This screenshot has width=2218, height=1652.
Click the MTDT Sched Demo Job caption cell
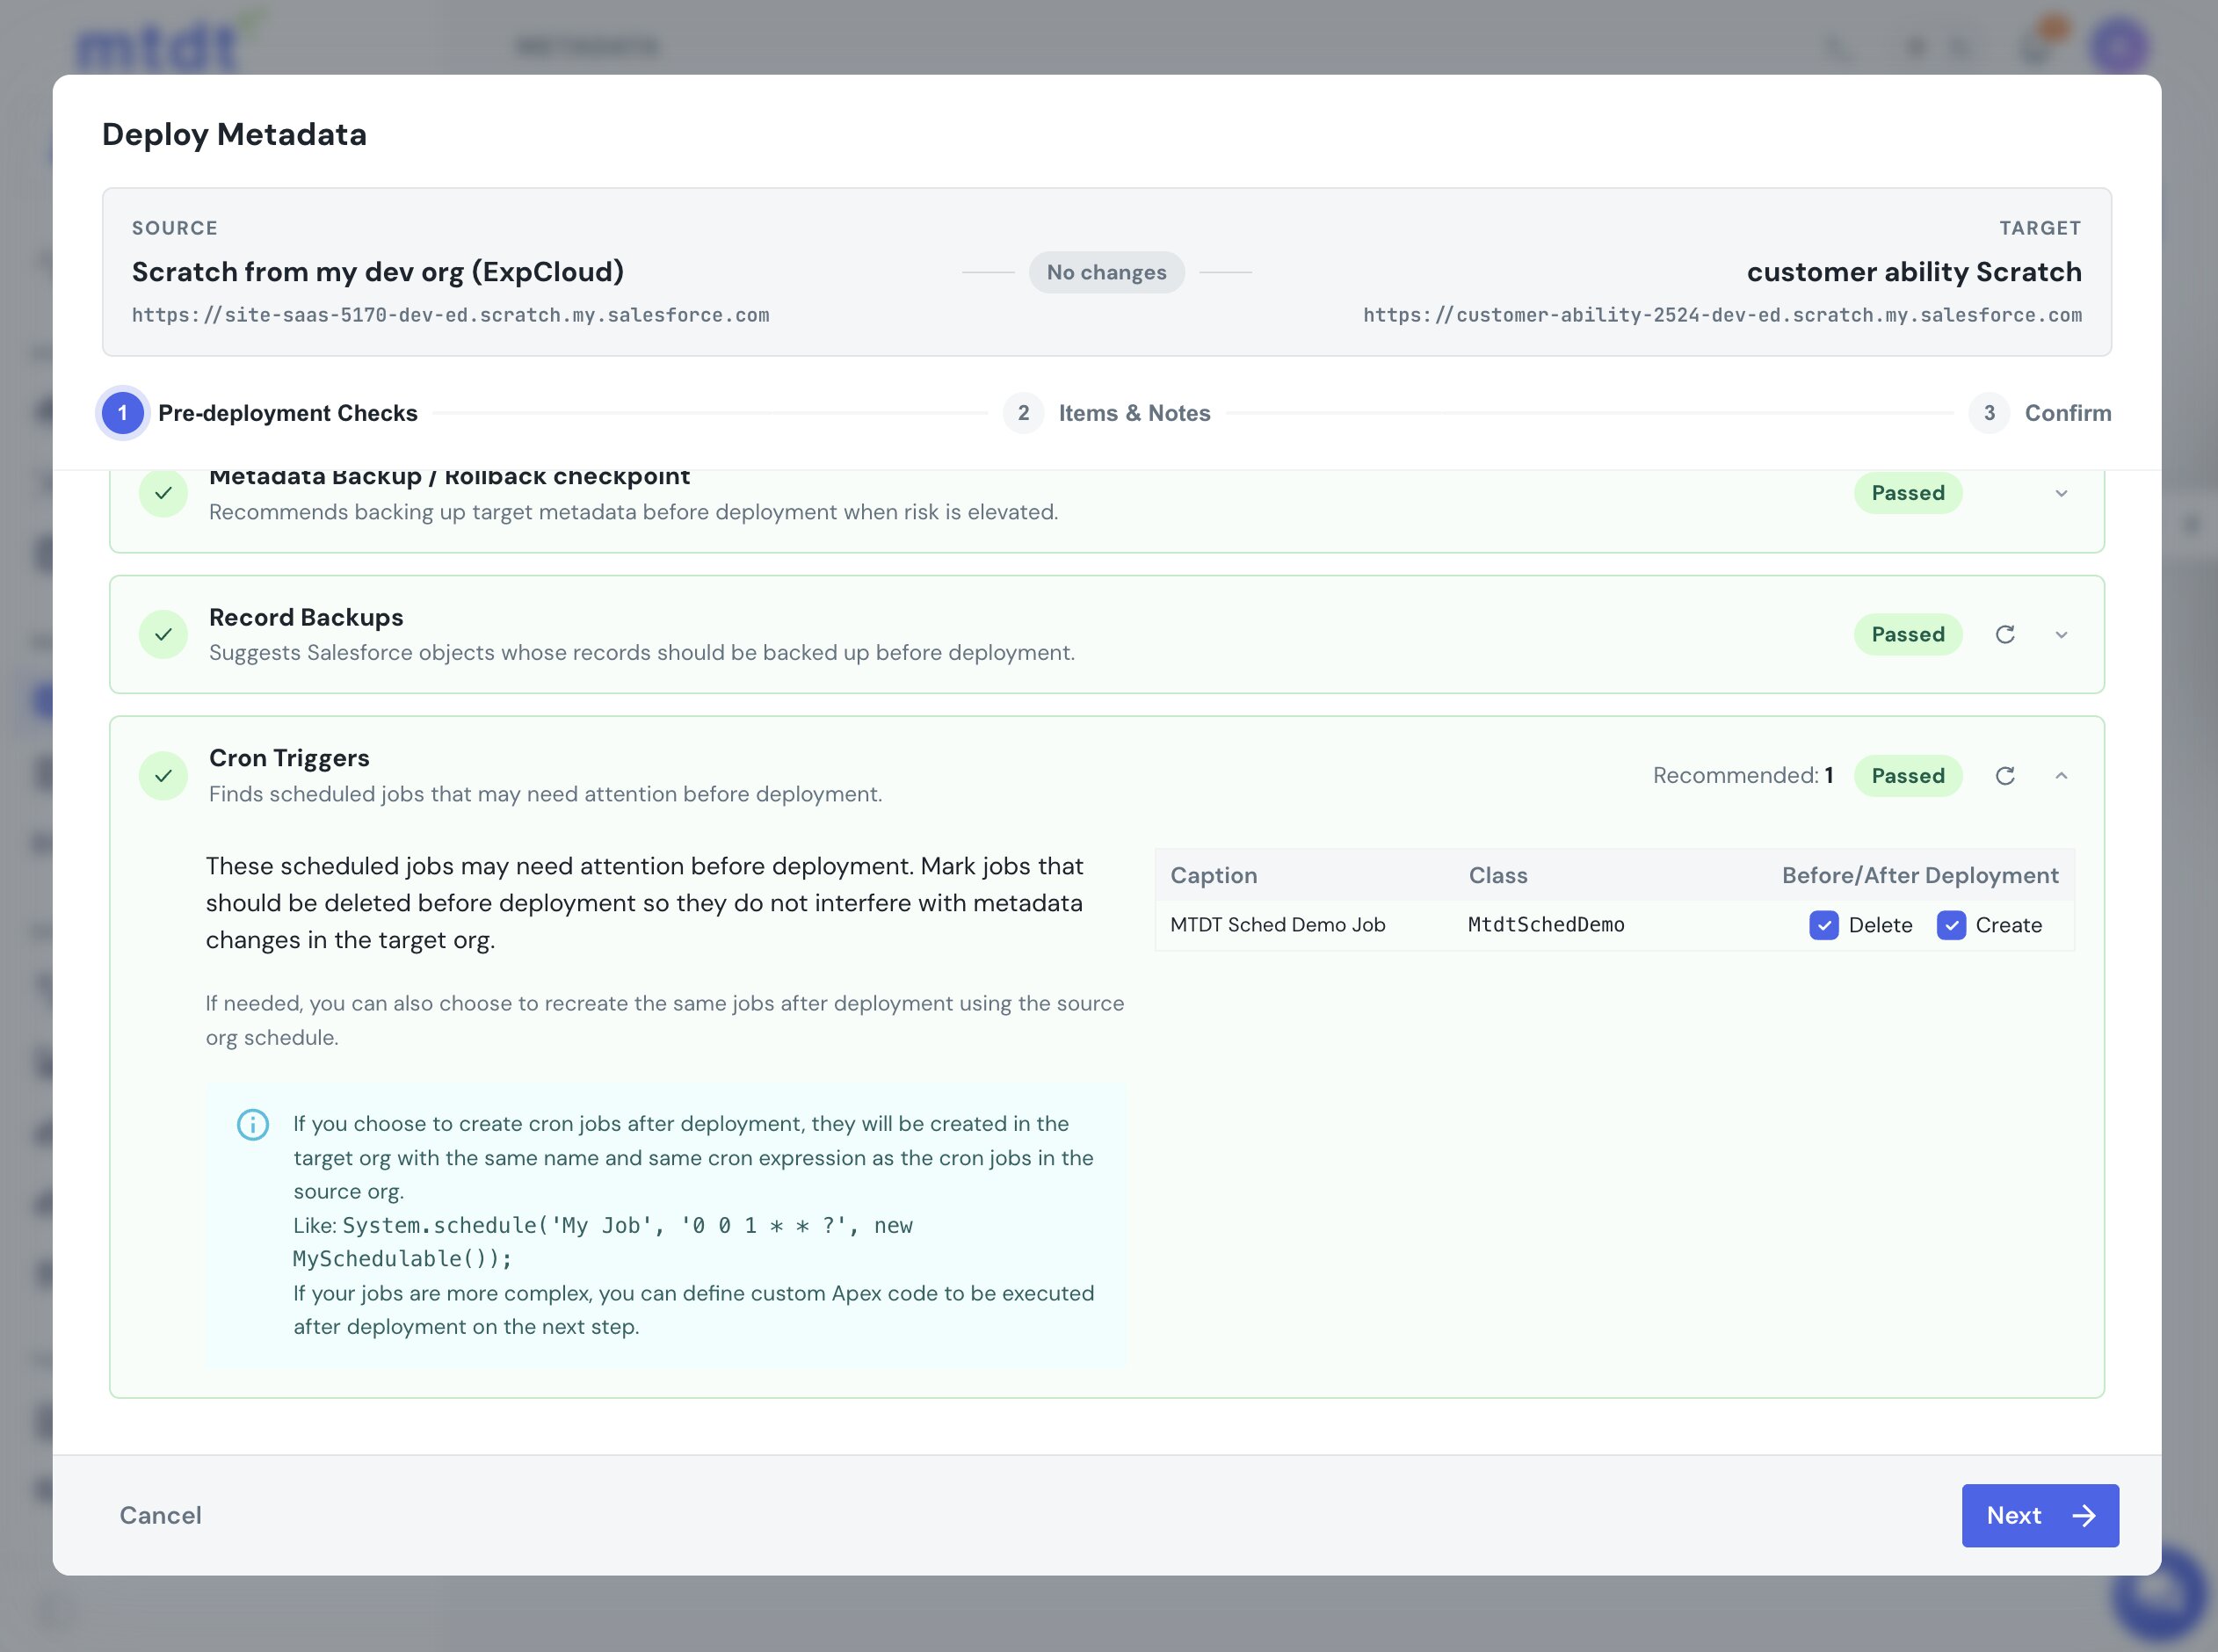pos(1277,925)
